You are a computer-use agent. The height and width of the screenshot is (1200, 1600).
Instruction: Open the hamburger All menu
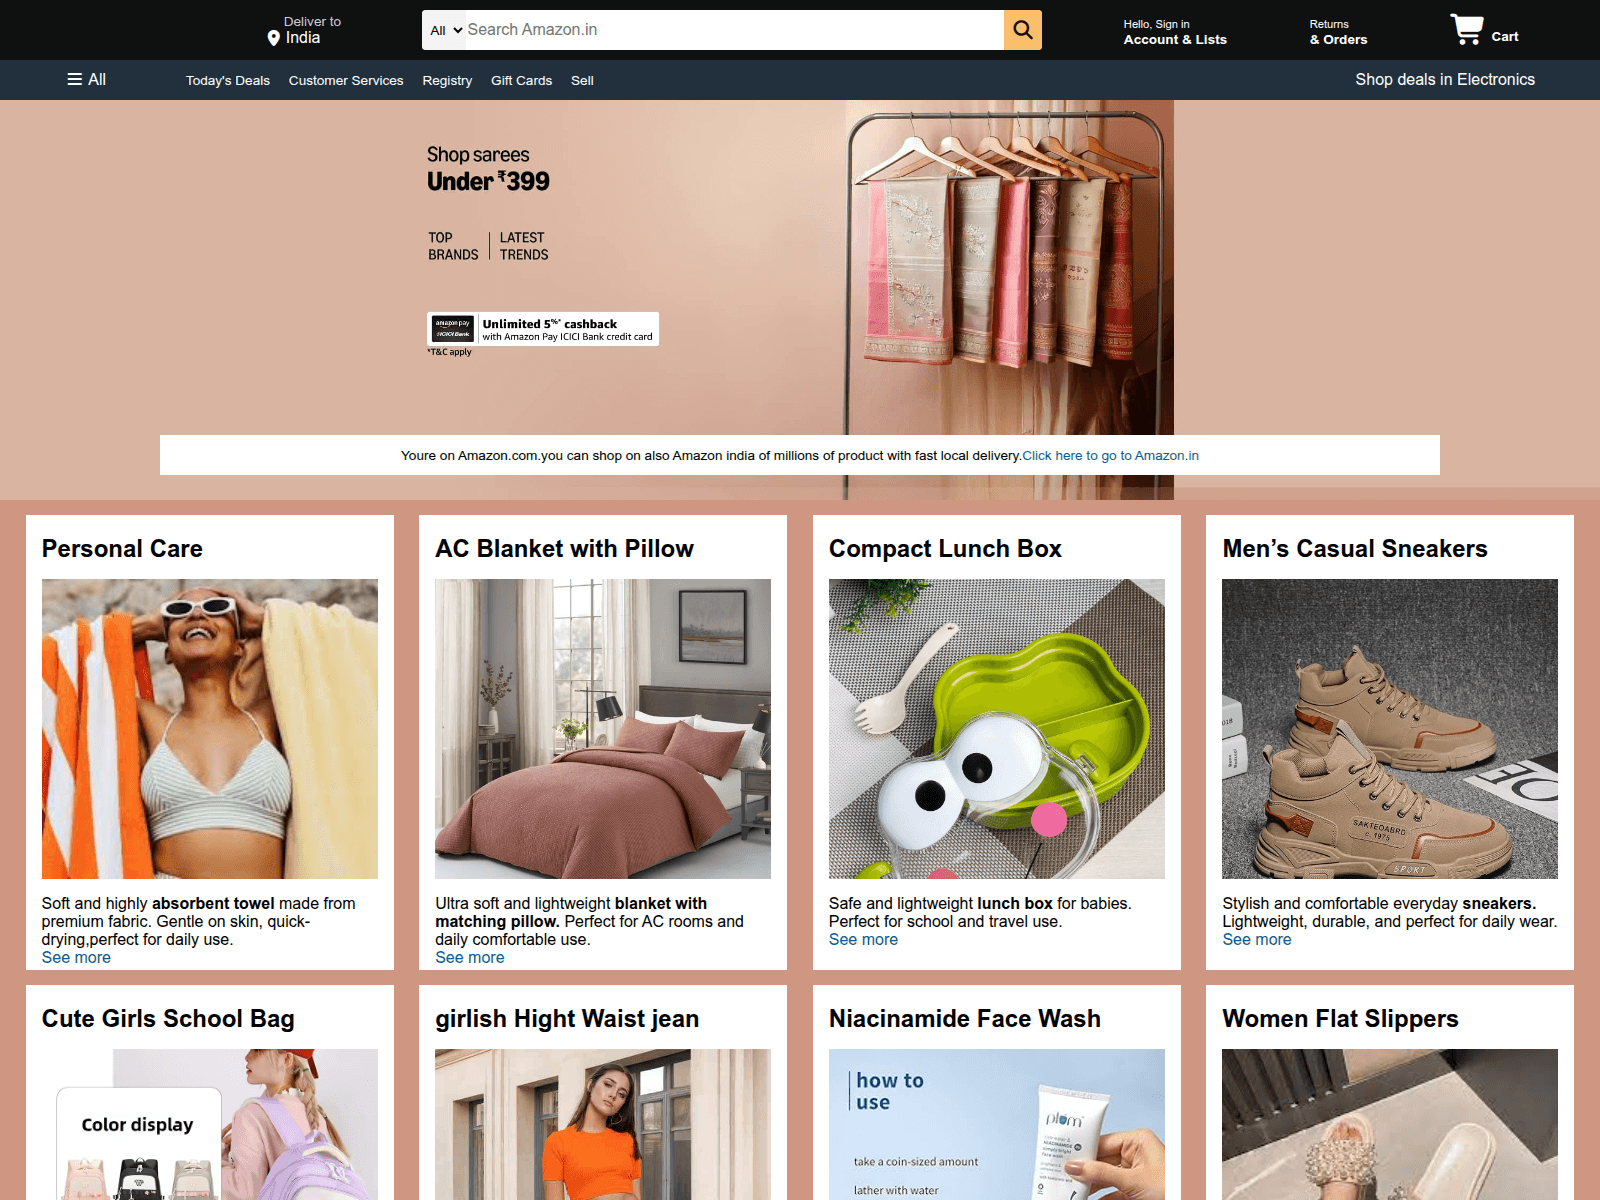pos(86,80)
